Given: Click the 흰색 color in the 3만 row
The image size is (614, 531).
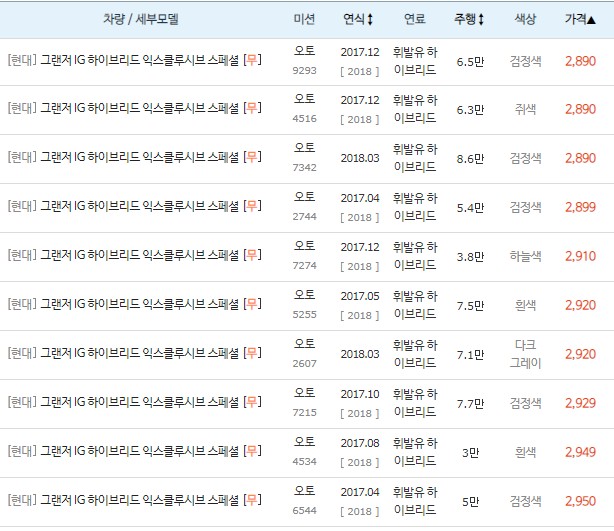Looking at the screenshot, I should (x=525, y=452).
